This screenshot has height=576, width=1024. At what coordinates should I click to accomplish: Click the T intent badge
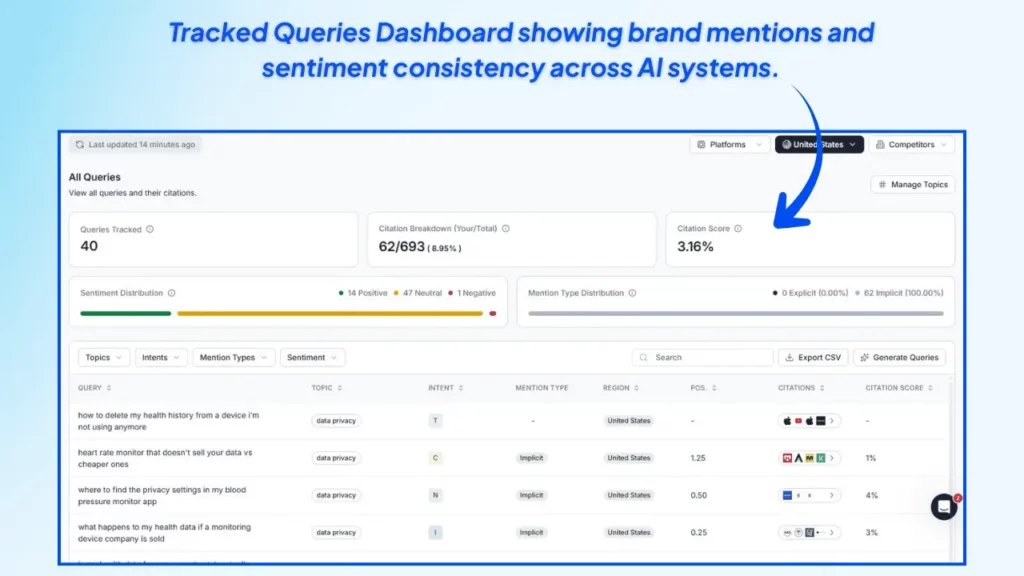coord(435,421)
